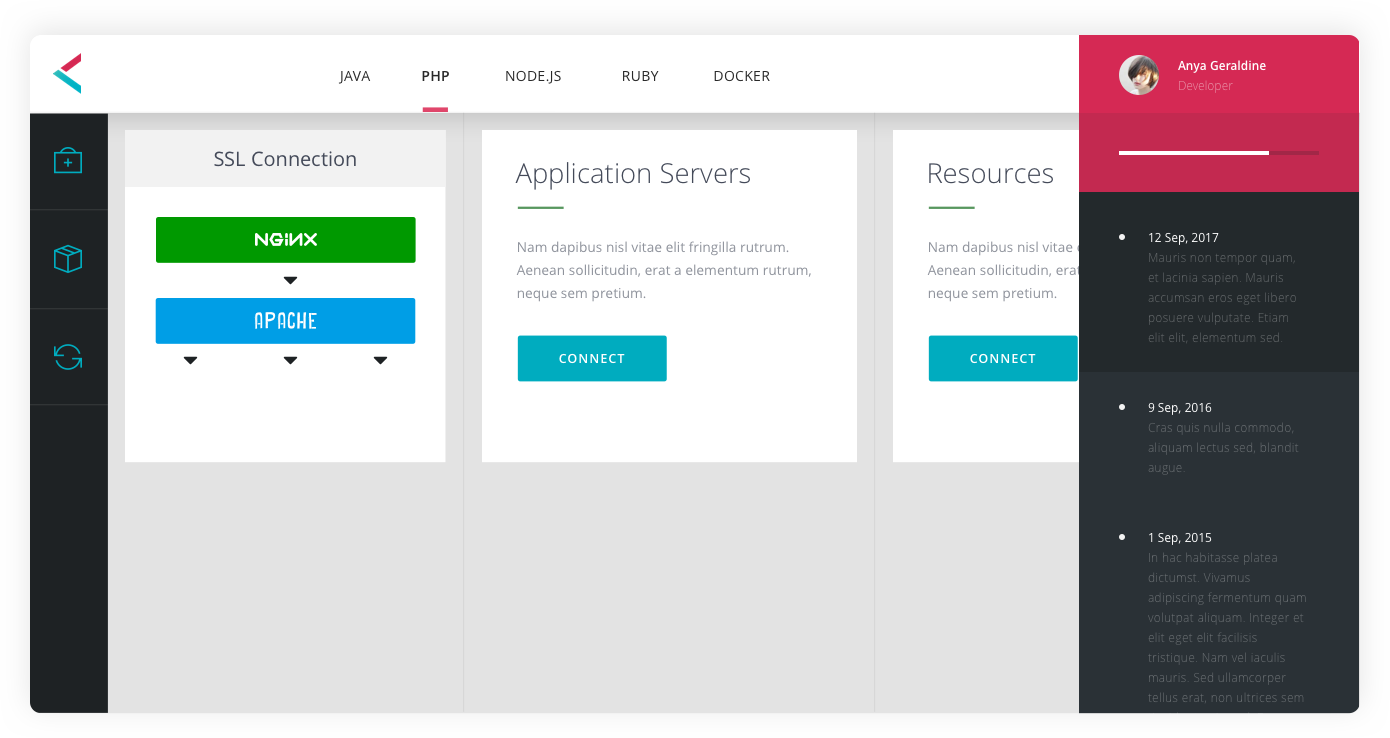Click the arrow between NGINX and APACHE
Image resolution: width=1390 pixels, height=738 pixels.
click(x=290, y=281)
